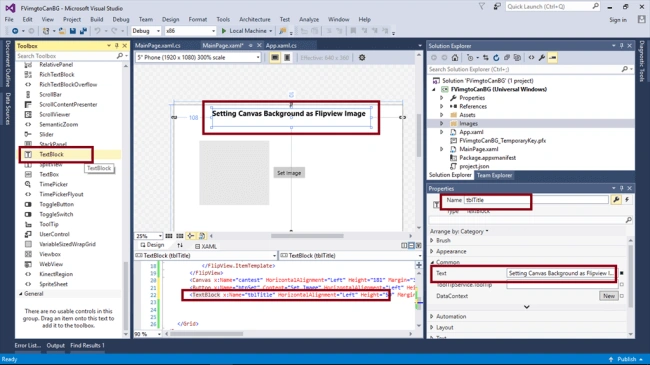Expand References node in Solution Explorer
The image size is (650, 365).
pyautogui.click(x=441, y=107)
